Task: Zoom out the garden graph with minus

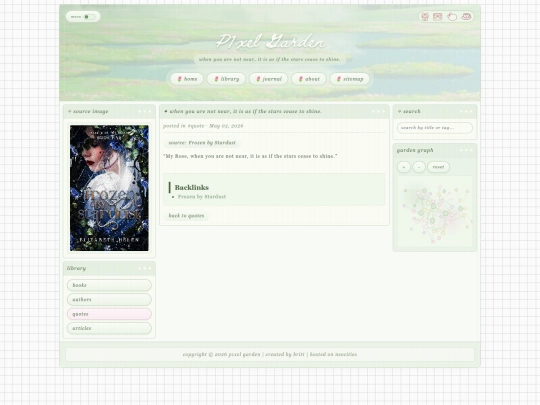Action: [419, 167]
